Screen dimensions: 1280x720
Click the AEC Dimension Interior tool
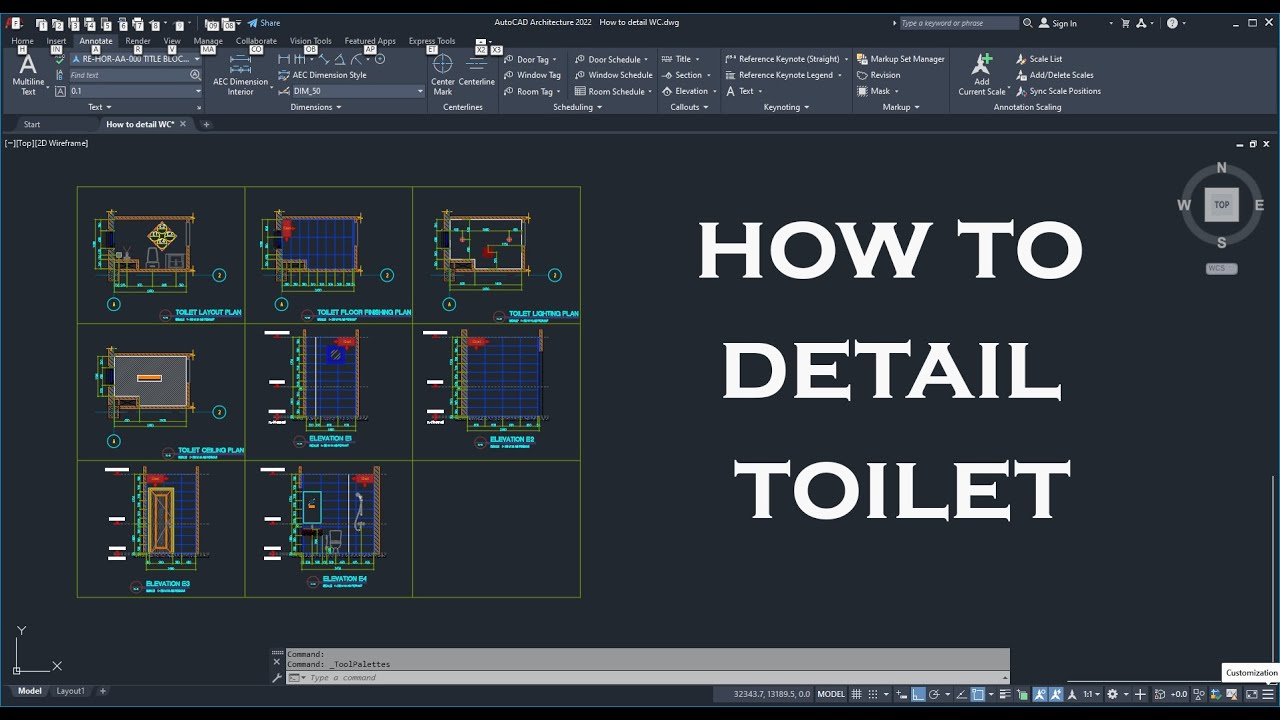pos(240,75)
